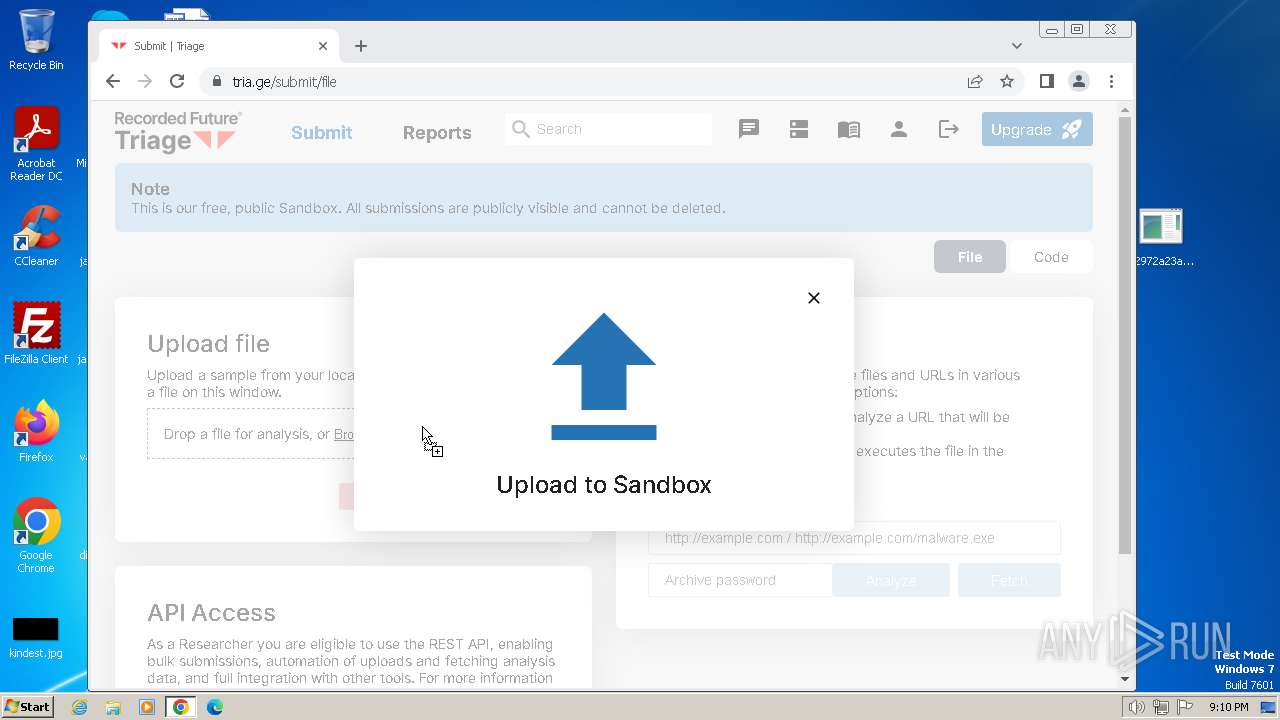The image size is (1280, 720).
Task: Click the API Access heading
Action: point(211,613)
